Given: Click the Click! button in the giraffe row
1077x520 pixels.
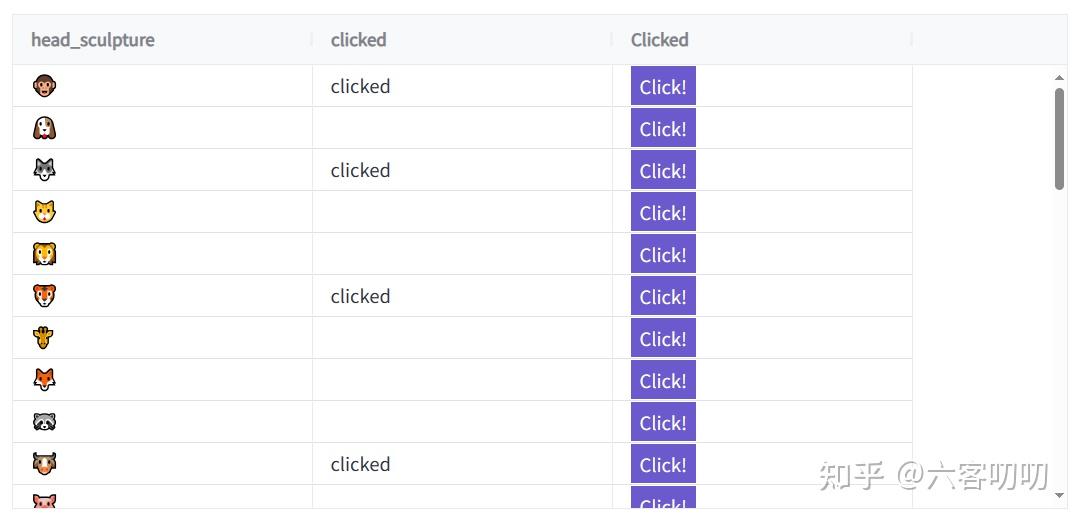Looking at the screenshot, I should point(663,337).
